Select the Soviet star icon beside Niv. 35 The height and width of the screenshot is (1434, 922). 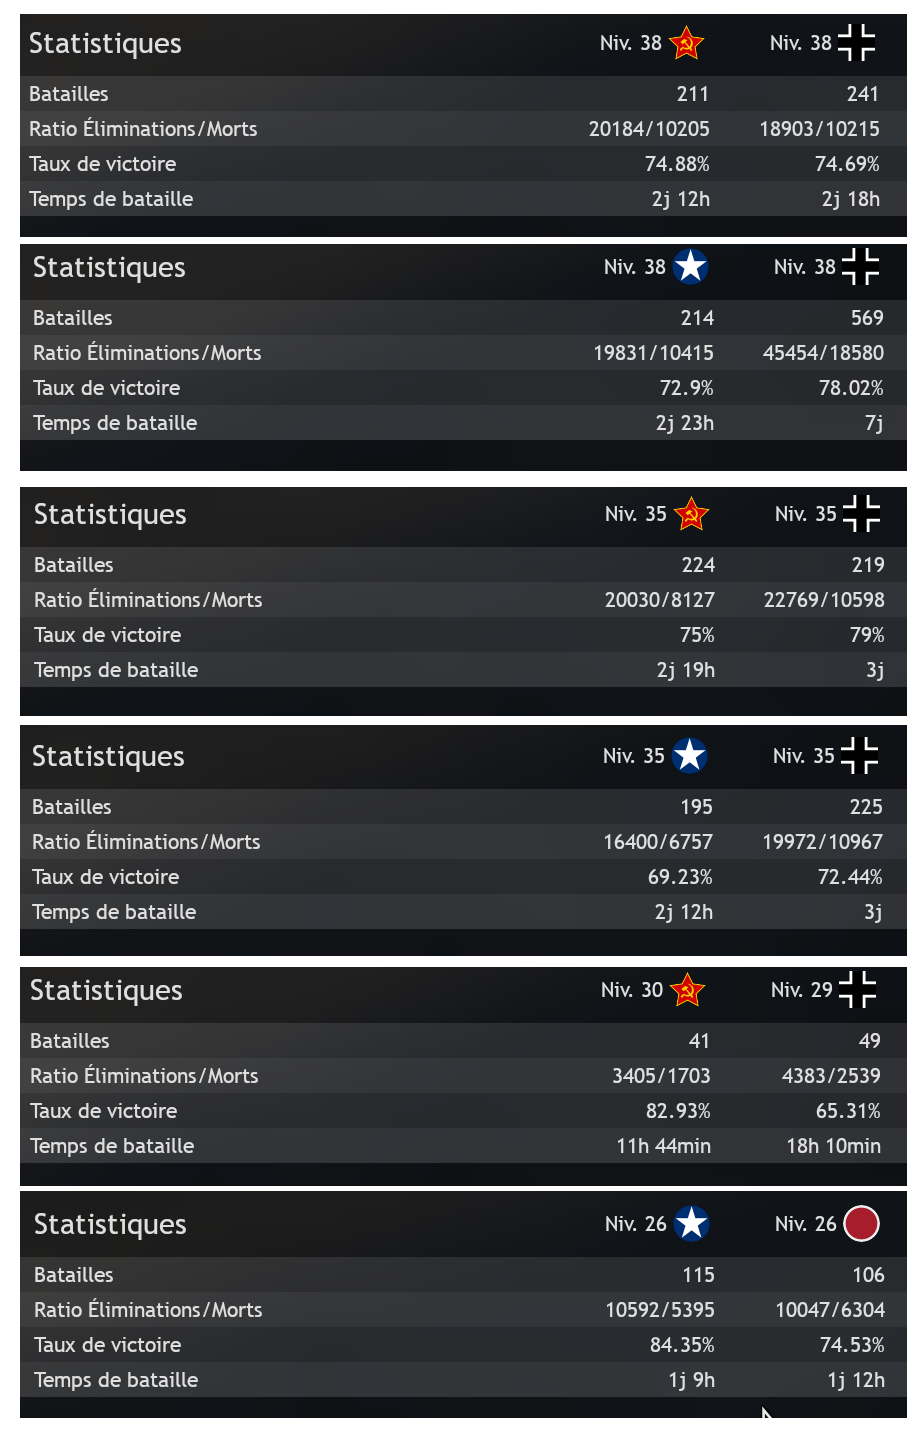pos(691,514)
